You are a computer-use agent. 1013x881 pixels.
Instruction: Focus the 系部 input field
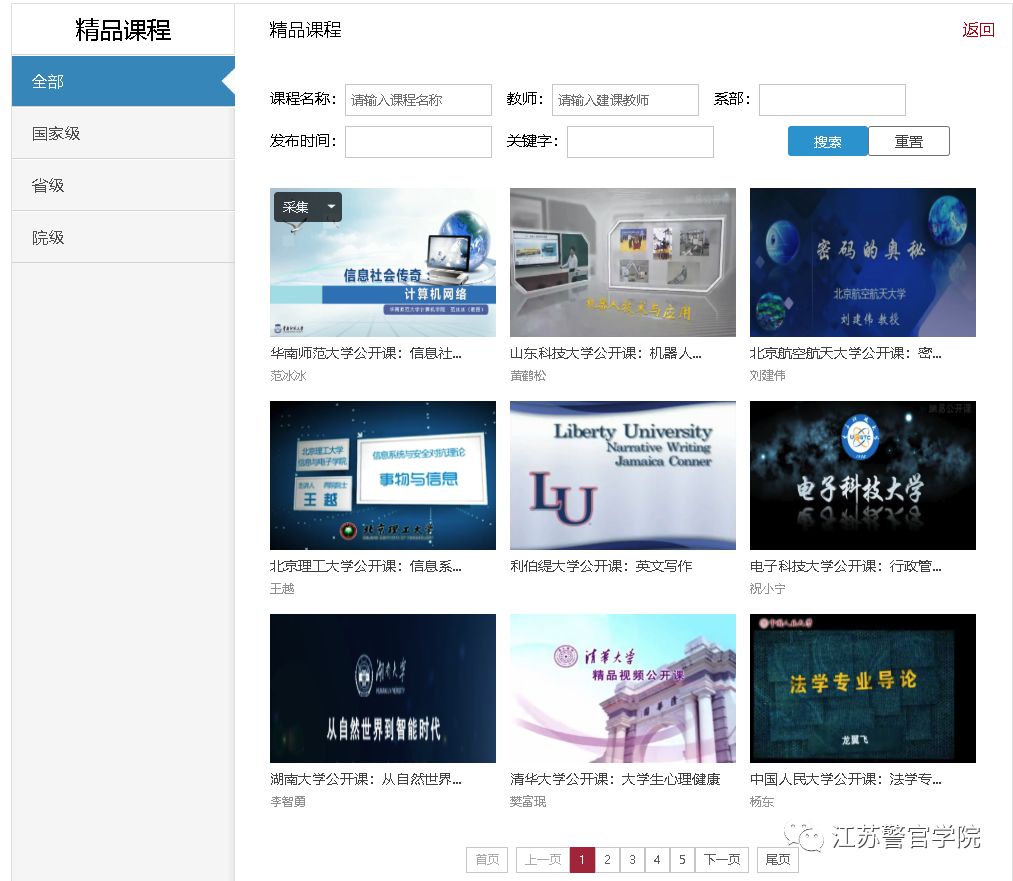pyautogui.click(x=832, y=100)
